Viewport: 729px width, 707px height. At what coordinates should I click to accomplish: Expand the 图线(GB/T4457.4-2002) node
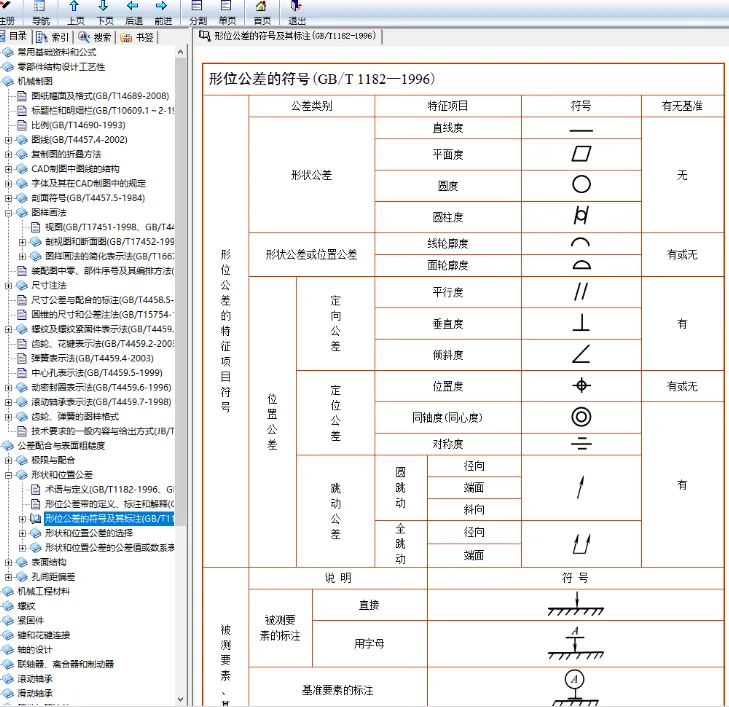pyautogui.click(x=8, y=140)
